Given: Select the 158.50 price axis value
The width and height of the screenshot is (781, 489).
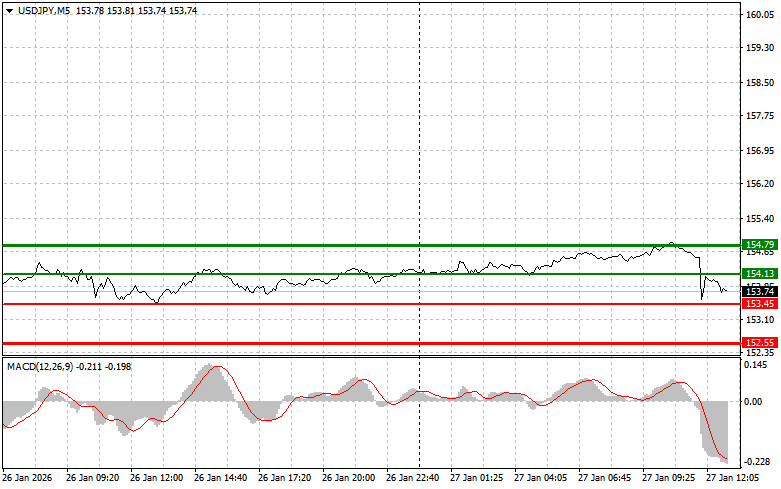Looking at the screenshot, I should click(x=760, y=83).
